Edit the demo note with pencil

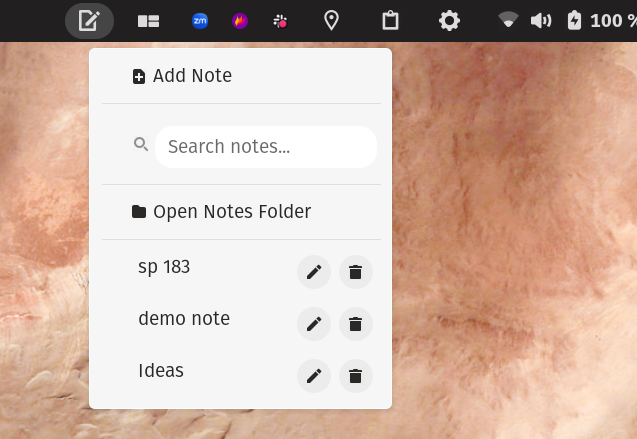click(x=314, y=324)
